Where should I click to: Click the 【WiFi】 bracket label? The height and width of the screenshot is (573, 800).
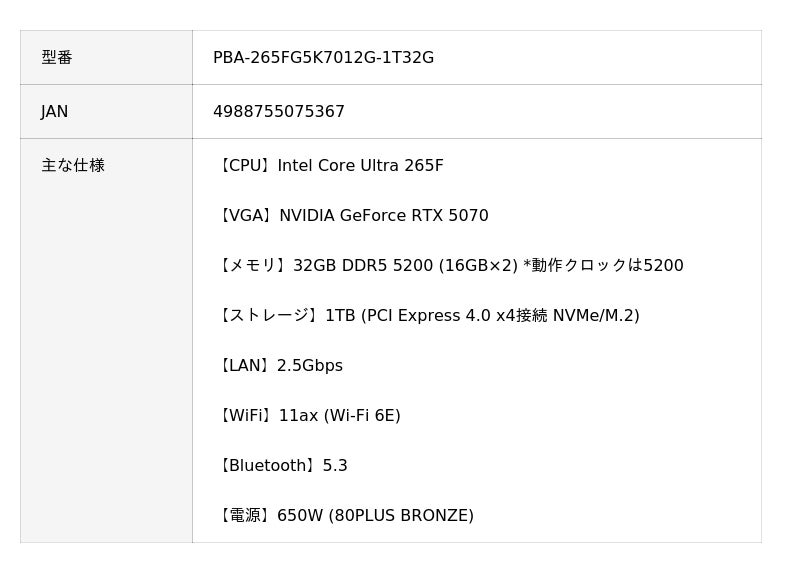click(x=245, y=416)
